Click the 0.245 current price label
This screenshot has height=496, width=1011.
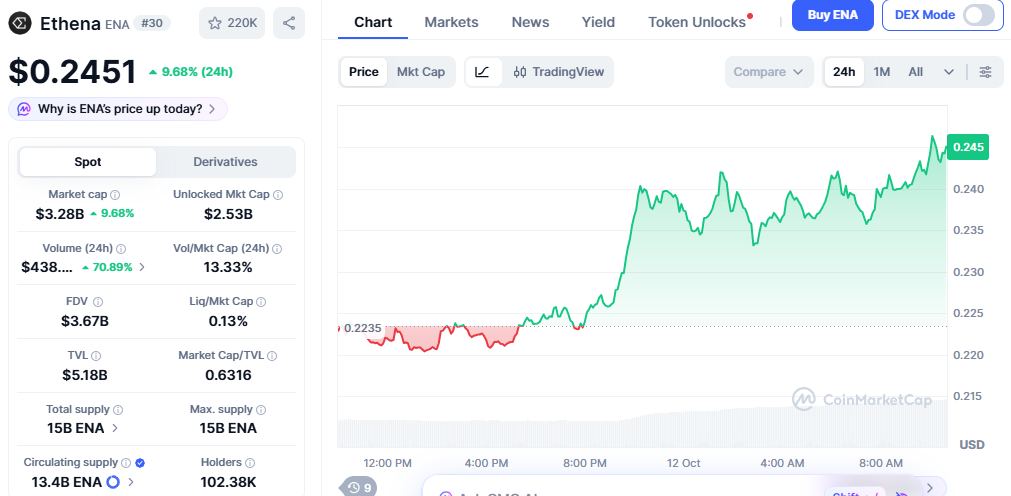(967, 147)
